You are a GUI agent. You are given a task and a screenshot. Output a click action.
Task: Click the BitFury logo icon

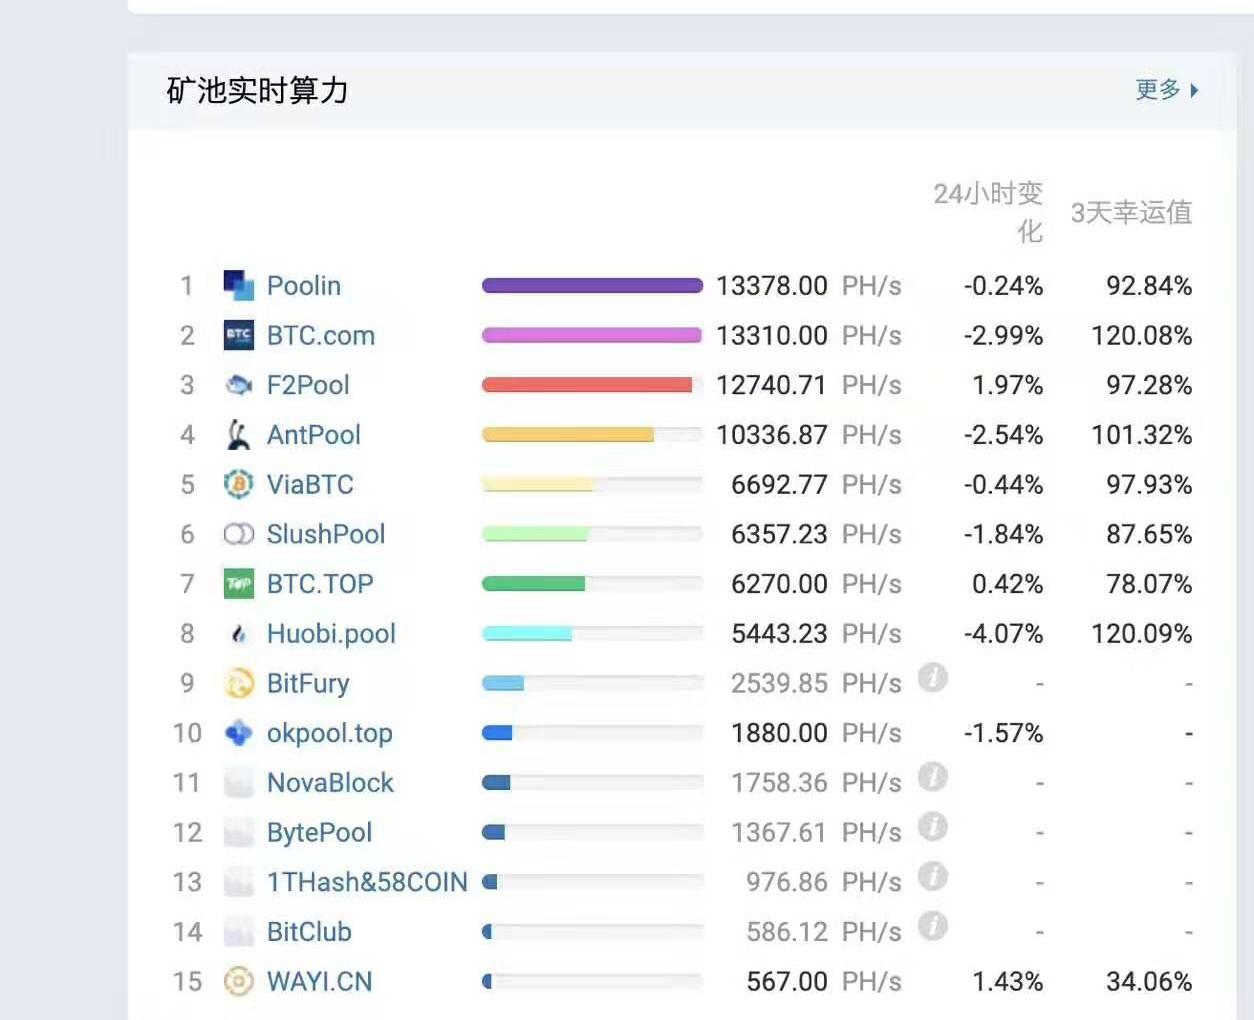238,683
